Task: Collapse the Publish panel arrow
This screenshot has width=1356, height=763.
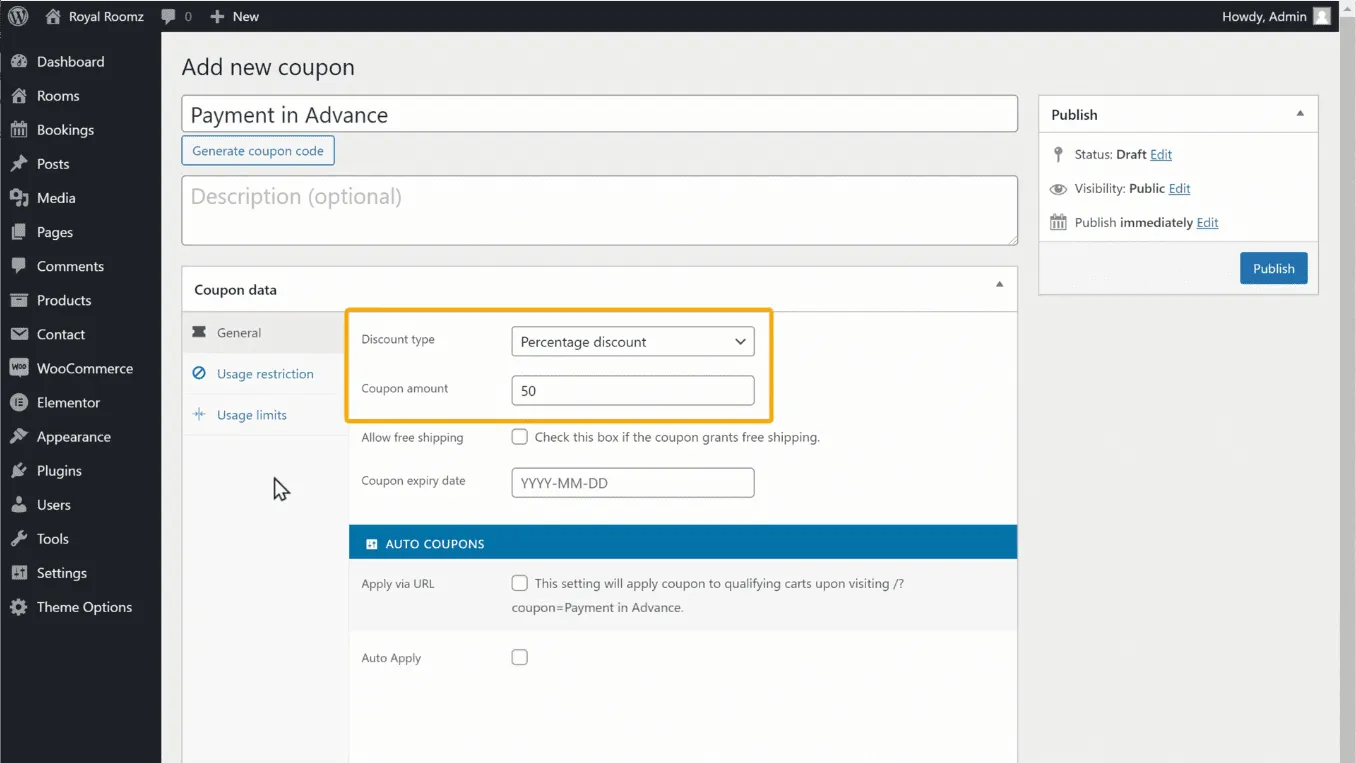Action: (1299, 114)
